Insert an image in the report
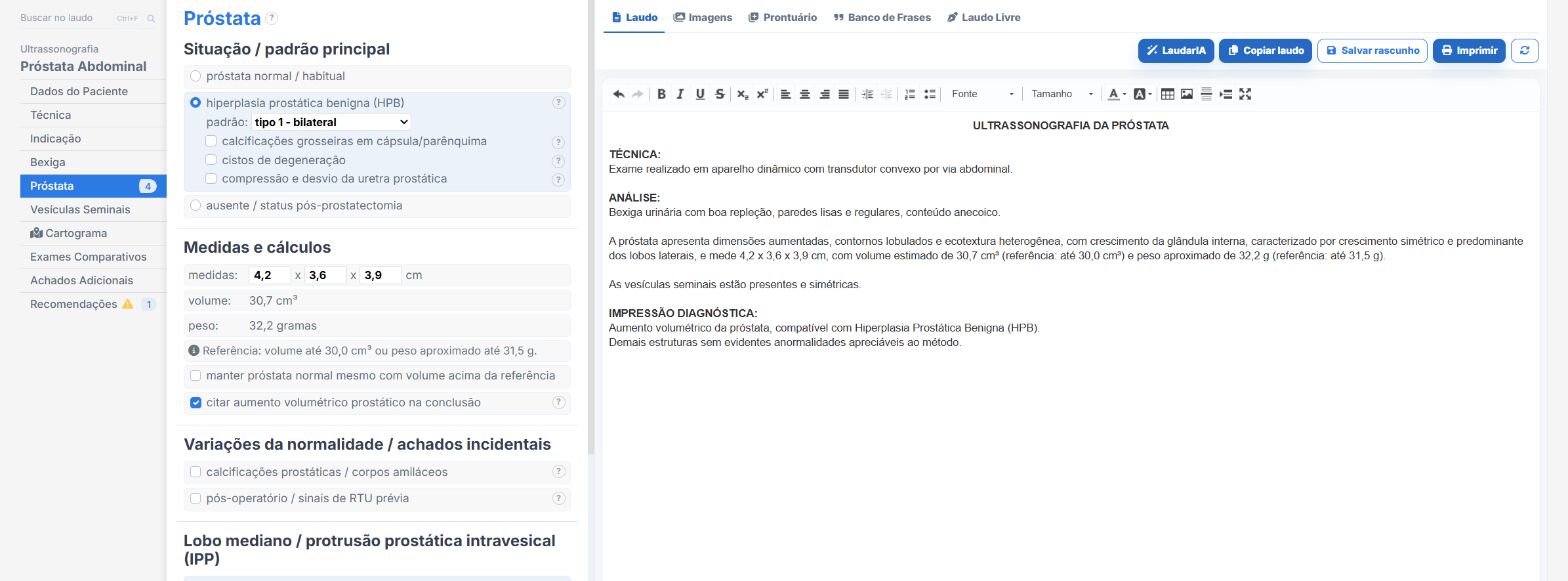The width and height of the screenshot is (1568, 581). point(1187,94)
